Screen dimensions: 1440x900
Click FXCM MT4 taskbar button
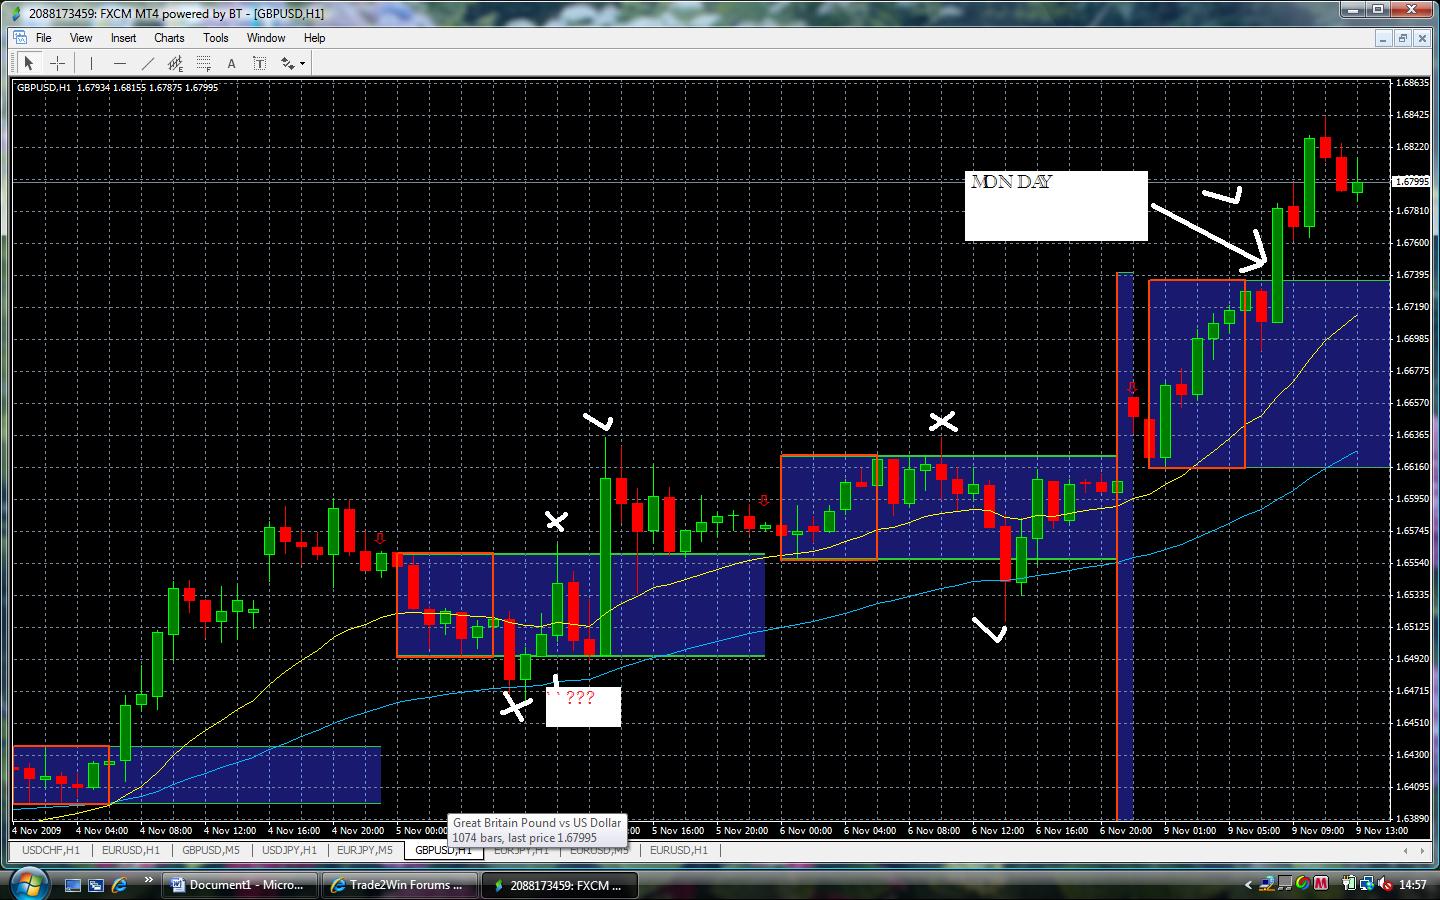(x=558, y=884)
